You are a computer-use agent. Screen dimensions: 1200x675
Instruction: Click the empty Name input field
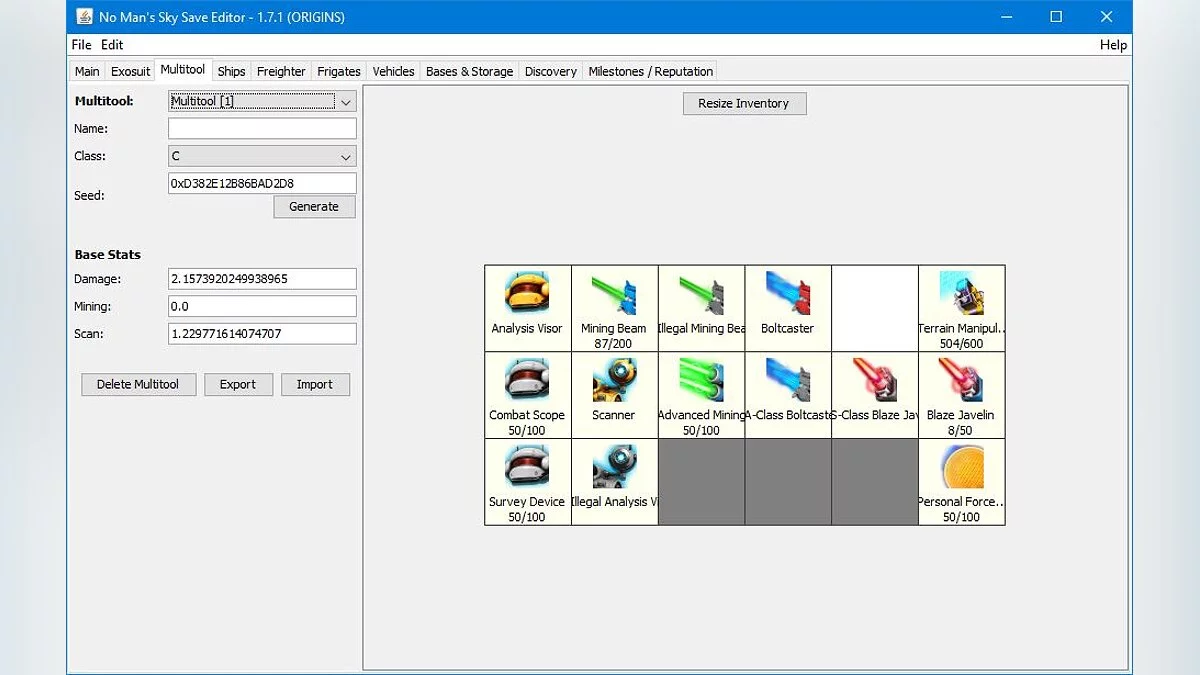coord(262,128)
